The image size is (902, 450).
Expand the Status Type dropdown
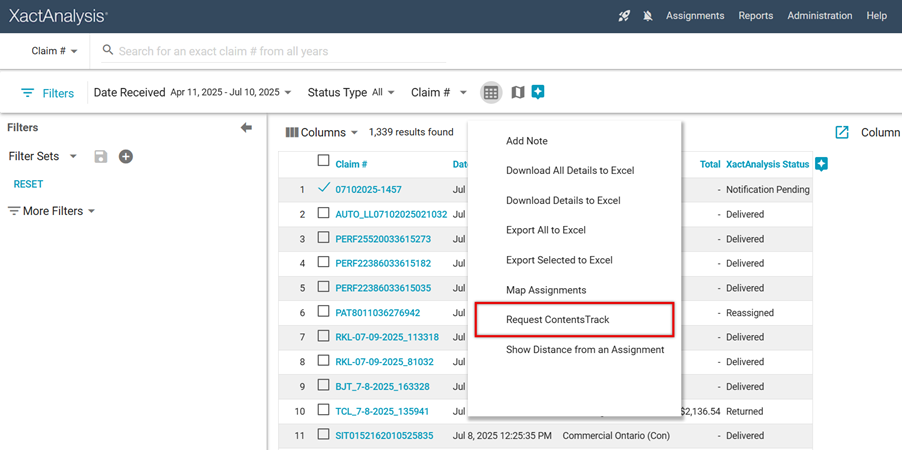pos(351,92)
